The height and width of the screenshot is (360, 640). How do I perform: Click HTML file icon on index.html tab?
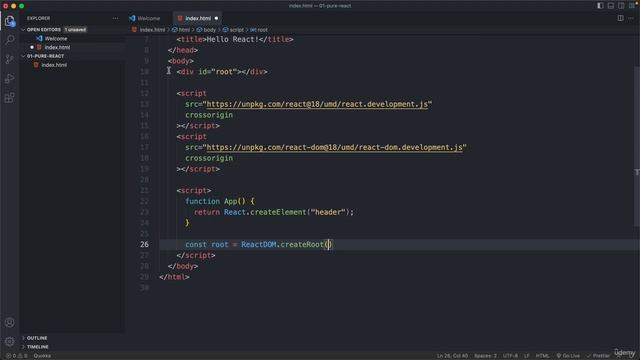coord(180,18)
